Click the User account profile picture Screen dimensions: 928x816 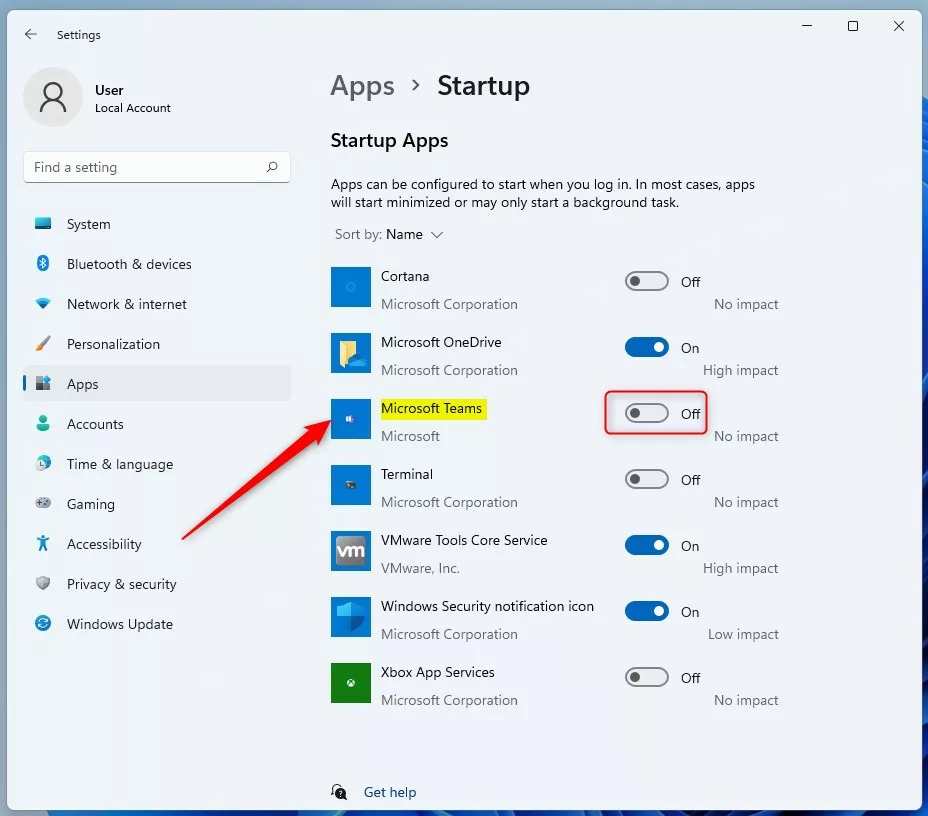tap(52, 97)
